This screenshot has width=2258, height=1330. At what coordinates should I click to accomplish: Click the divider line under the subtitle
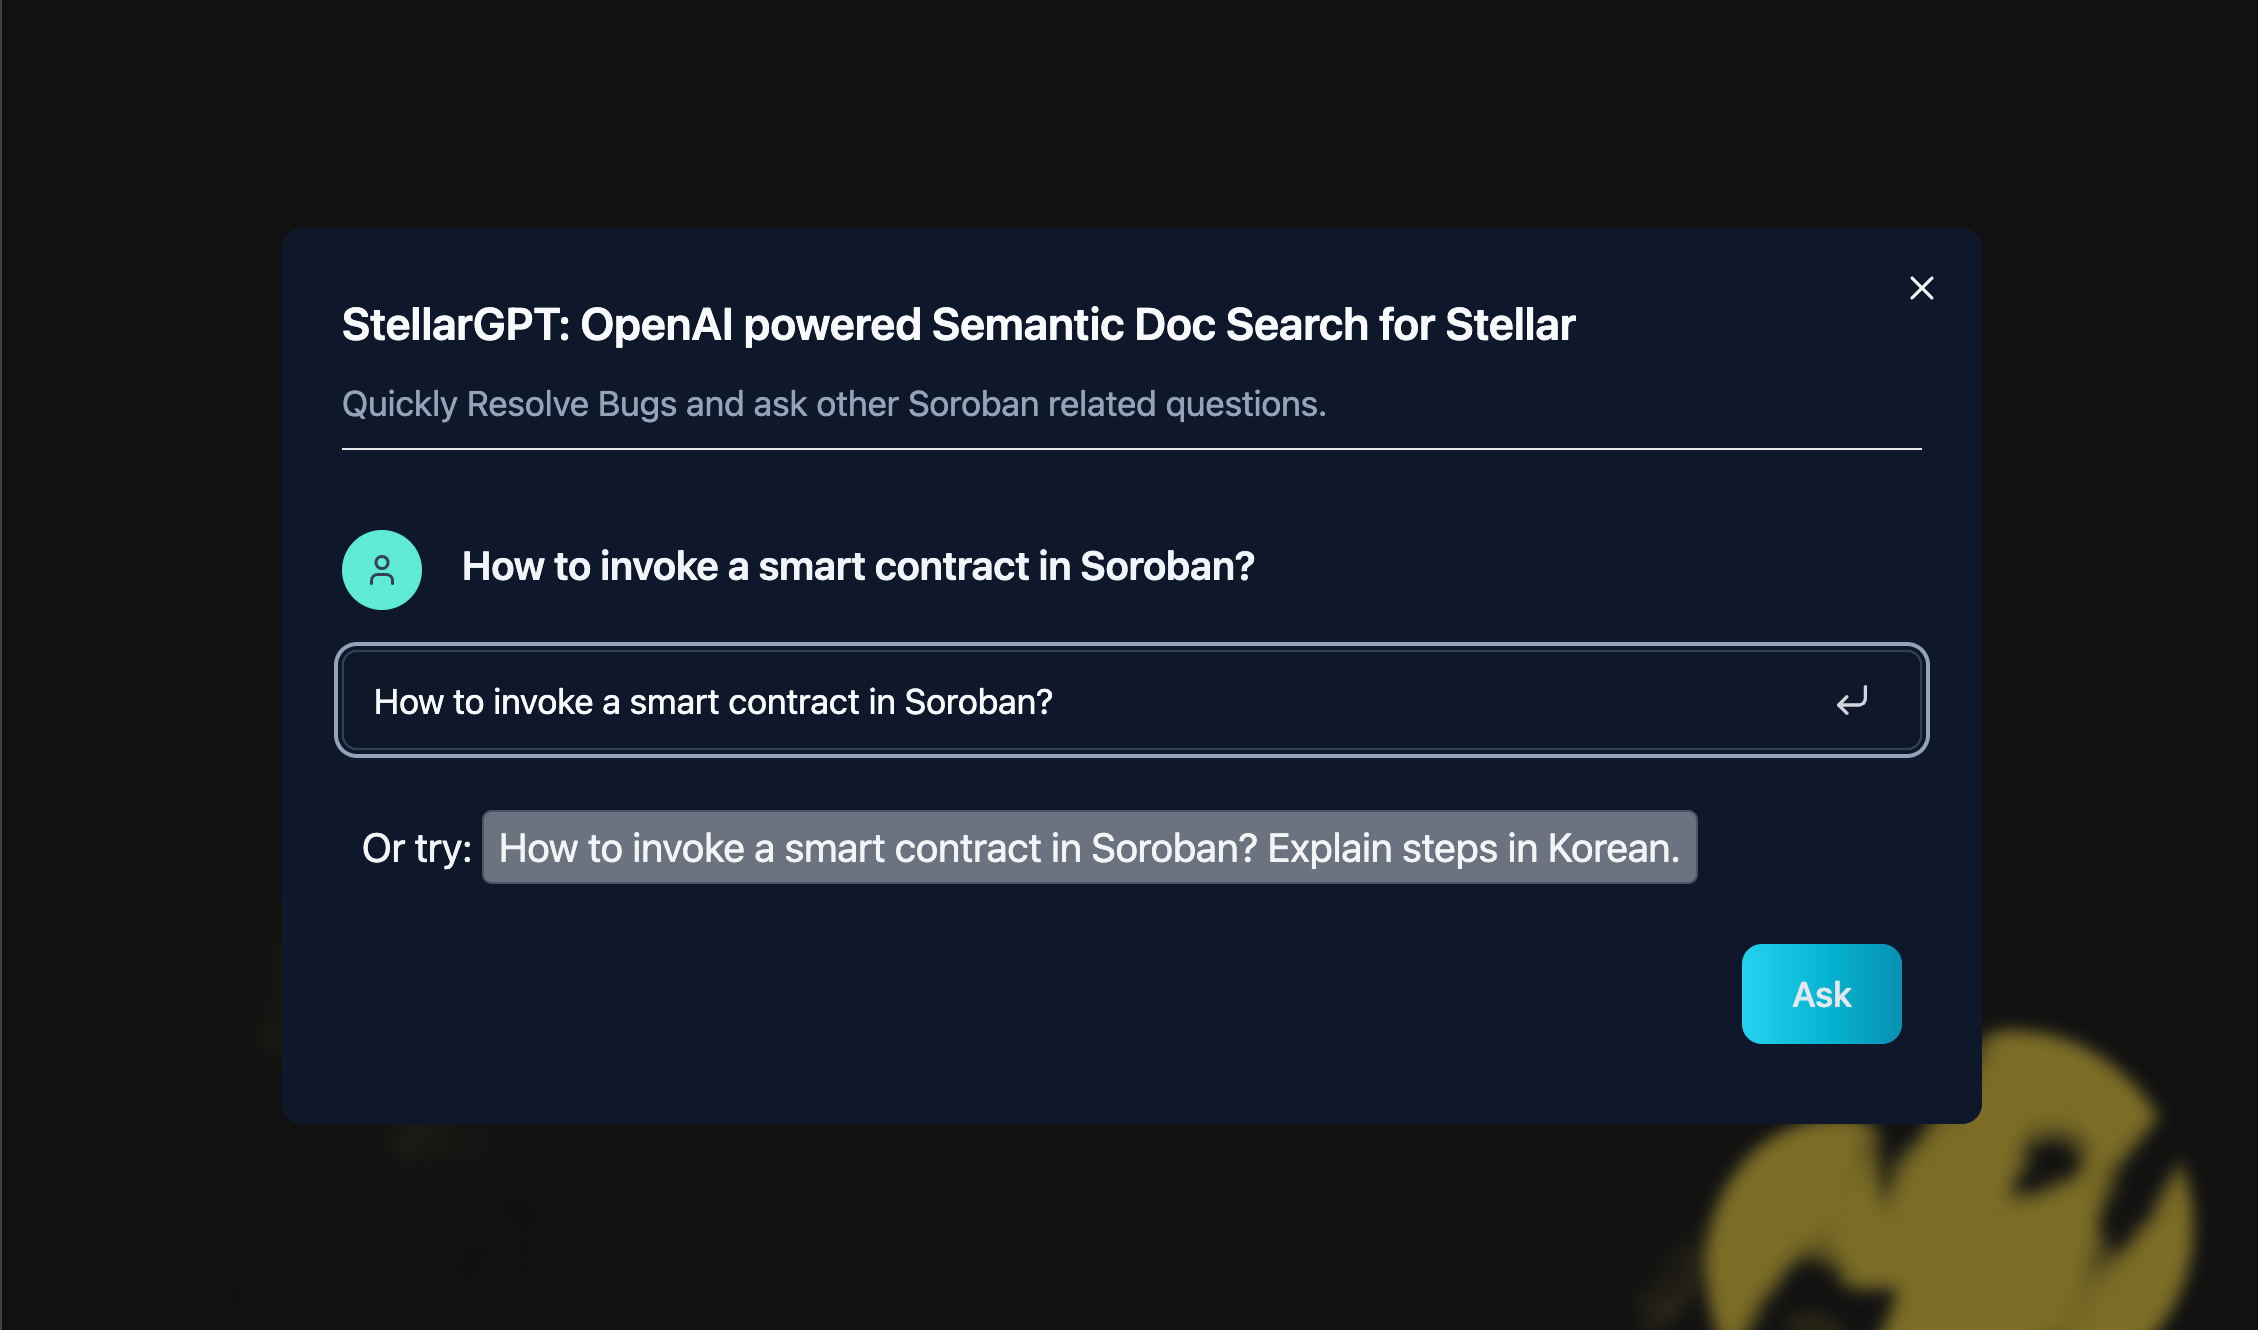pyautogui.click(x=1131, y=449)
